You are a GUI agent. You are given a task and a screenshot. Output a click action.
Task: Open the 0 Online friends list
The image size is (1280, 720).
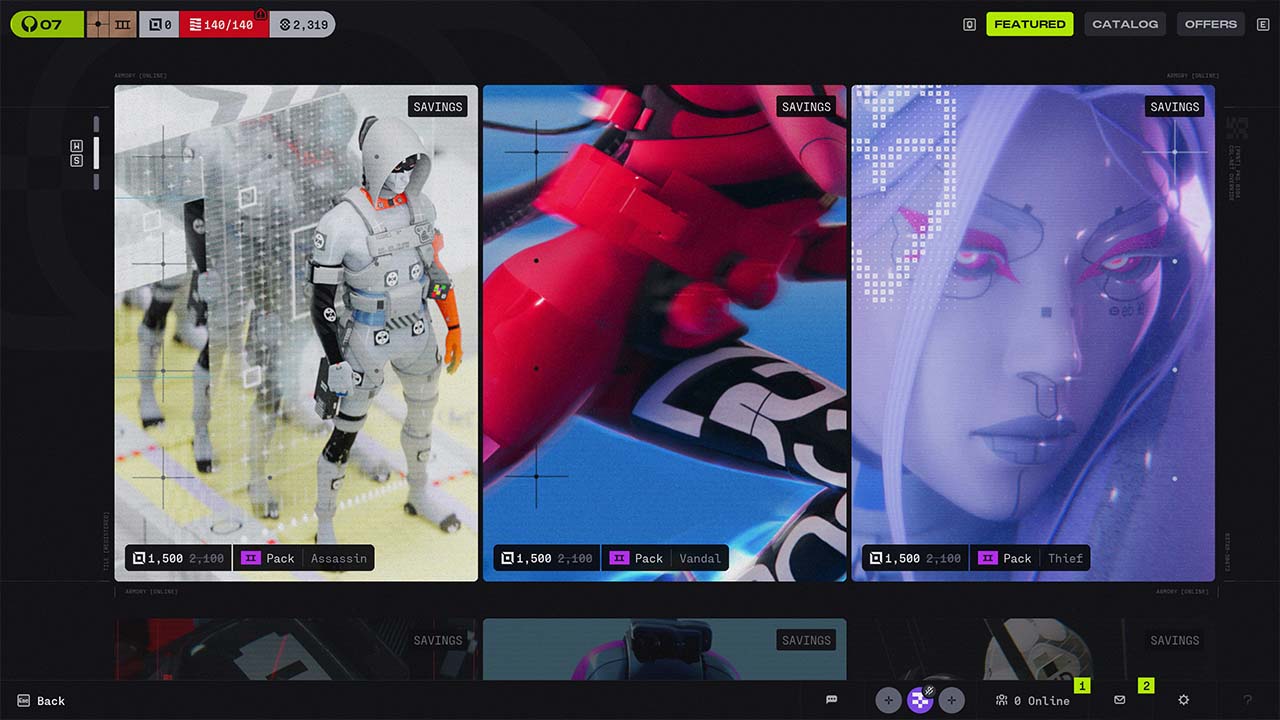coord(1033,700)
